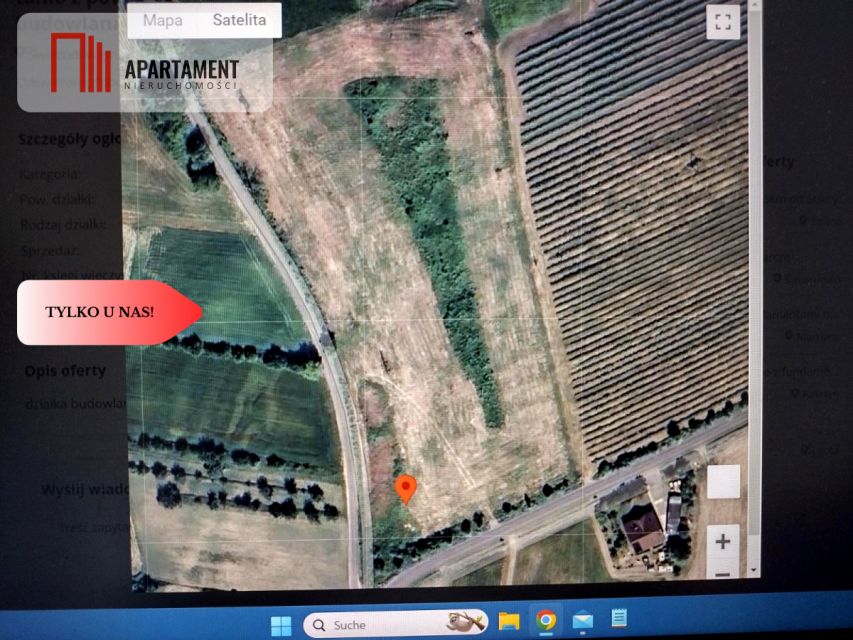Open File Explorer from taskbar
This screenshot has height=640, width=853.
click(x=509, y=621)
